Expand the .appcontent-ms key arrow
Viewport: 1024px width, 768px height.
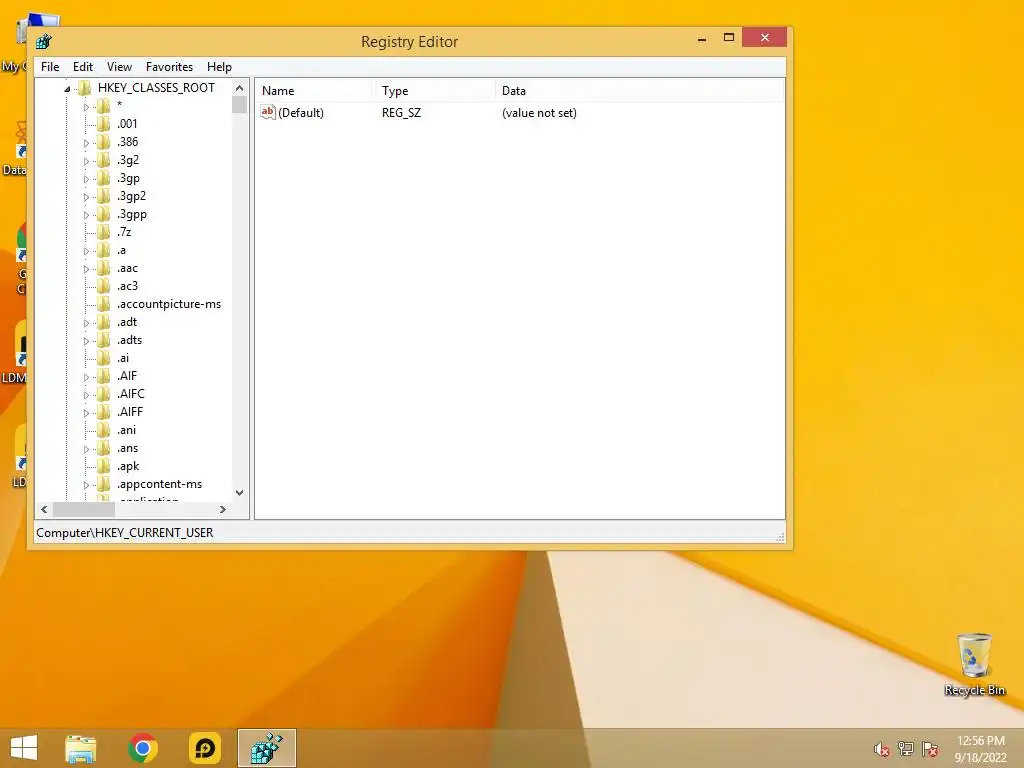click(x=86, y=485)
